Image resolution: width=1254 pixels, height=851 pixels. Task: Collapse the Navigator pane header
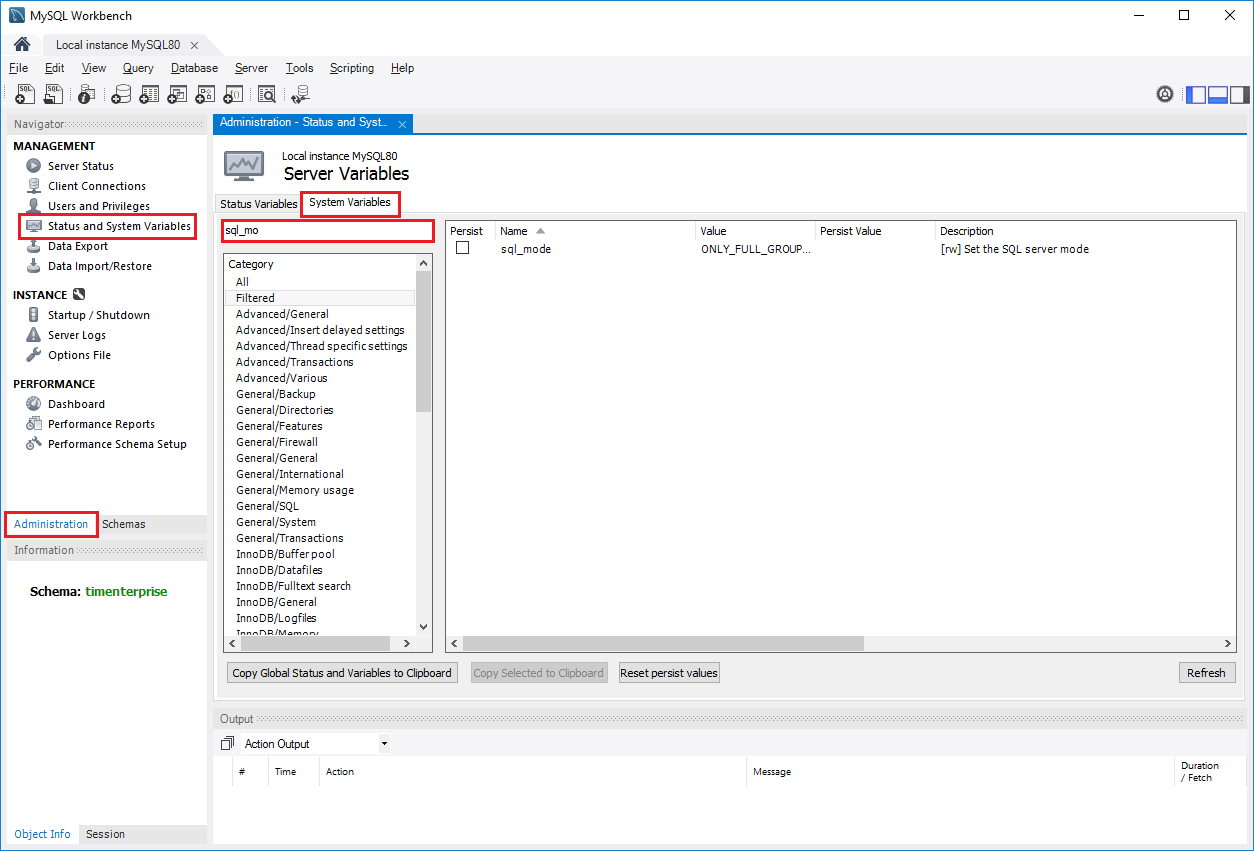coord(40,123)
